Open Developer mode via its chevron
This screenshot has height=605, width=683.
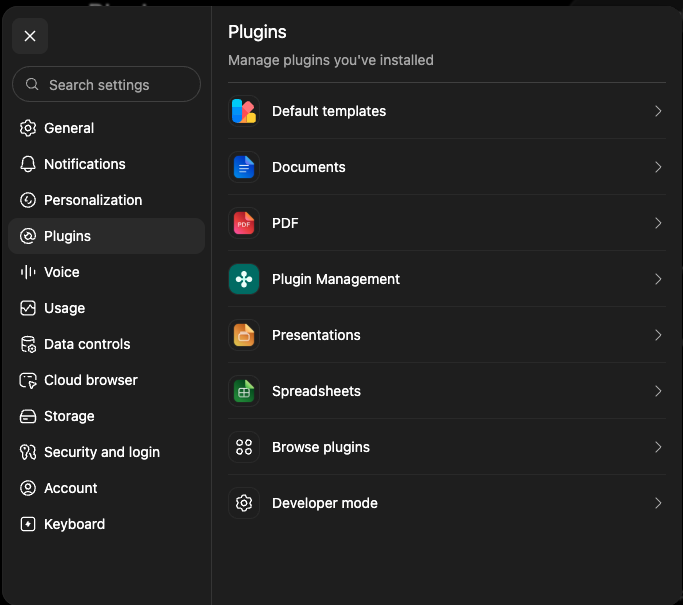658,503
